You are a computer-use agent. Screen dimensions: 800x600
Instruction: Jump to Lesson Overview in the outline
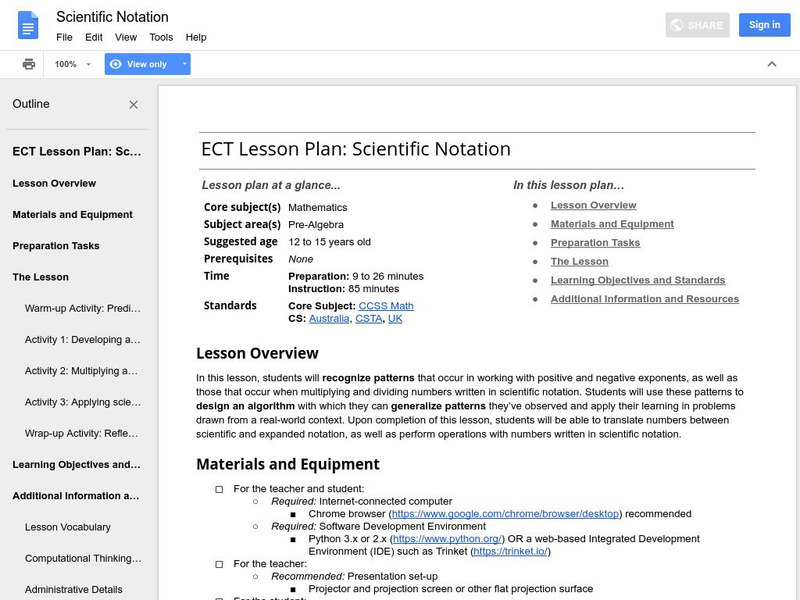[x=54, y=183]
